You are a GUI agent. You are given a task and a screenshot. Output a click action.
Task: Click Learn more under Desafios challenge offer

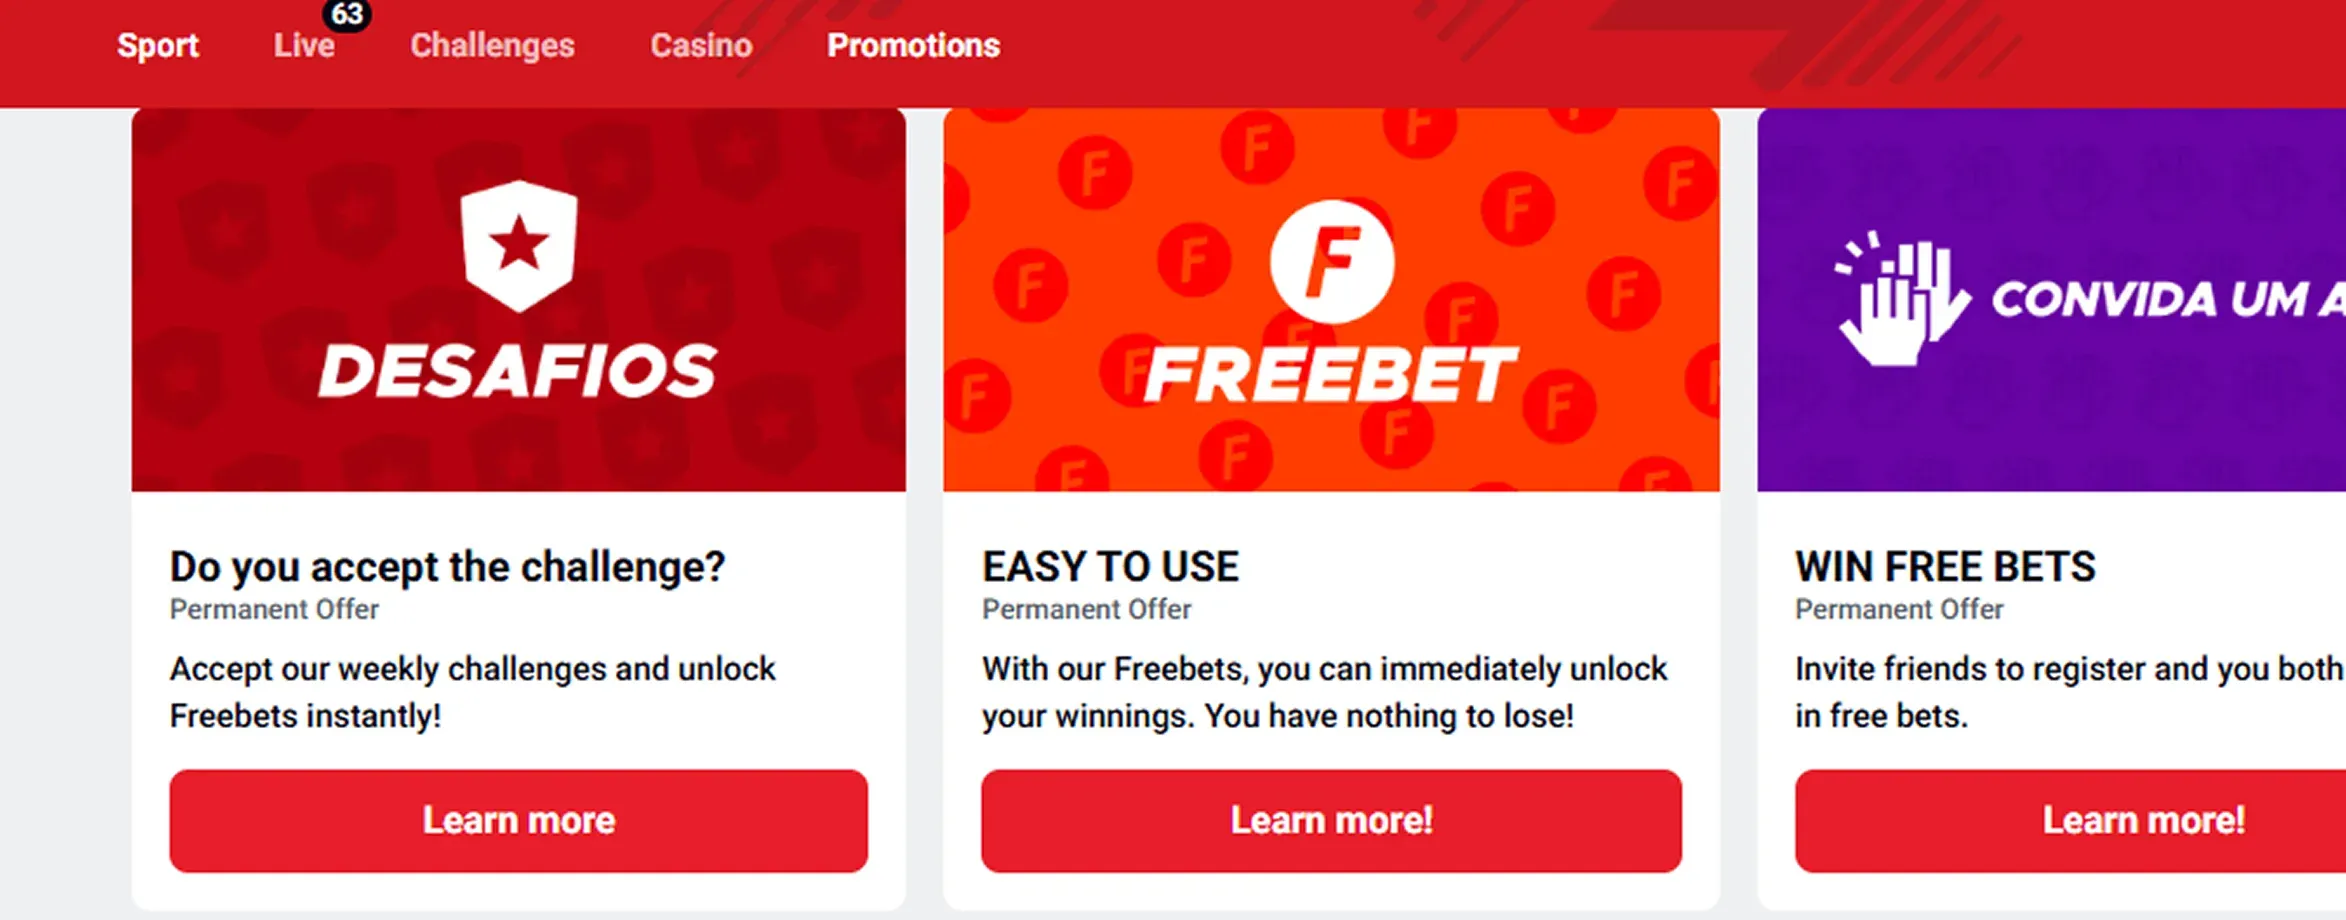pyautogui.click(x=518, y=820)
